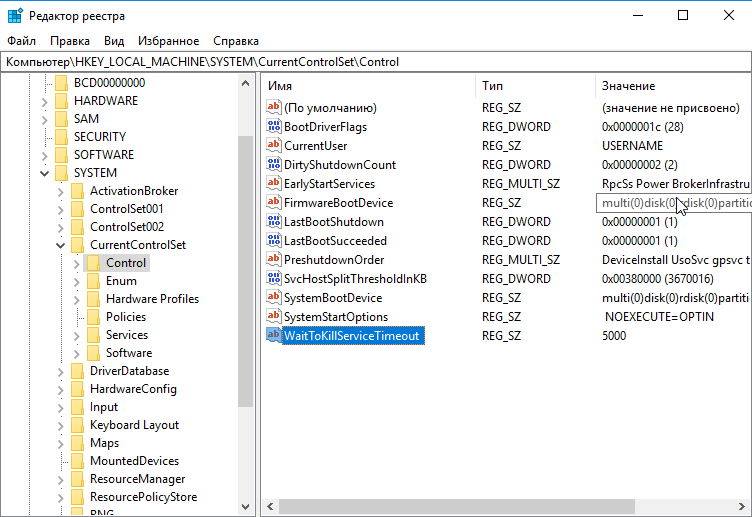The height and width of the screenshot is (517, 752).
Task: Click the icon next to SvcHostSplitThresholdInKB
Action: coord(273,278)
